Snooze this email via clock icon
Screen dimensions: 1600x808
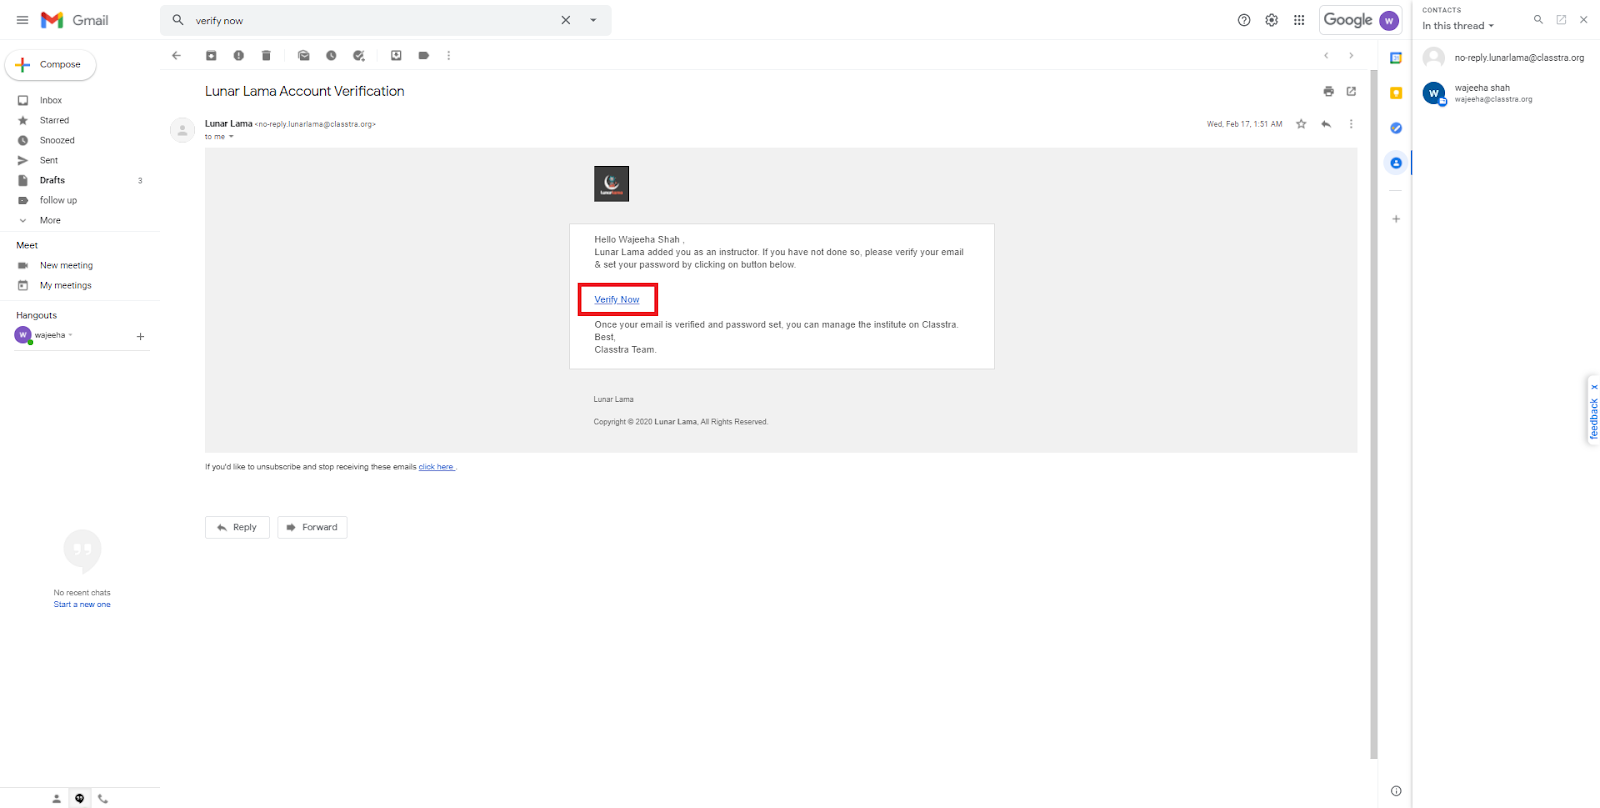pyautogui.click(x=331, y=56)
